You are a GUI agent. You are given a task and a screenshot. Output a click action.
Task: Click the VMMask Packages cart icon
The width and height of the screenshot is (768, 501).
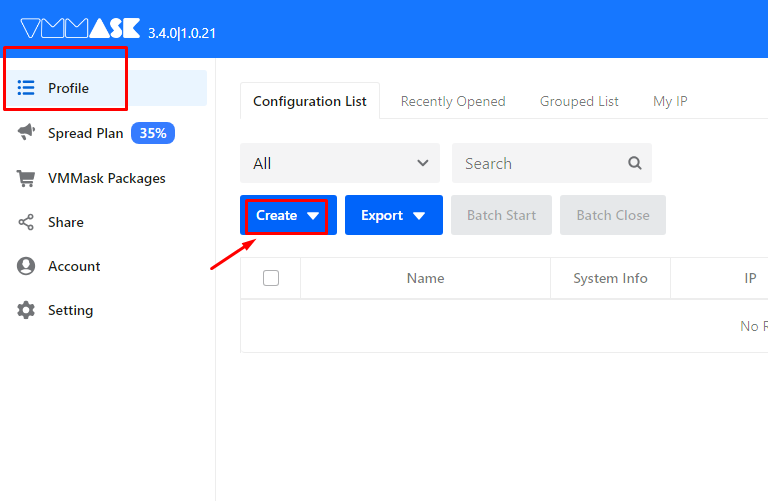click(x=27, y=178)
